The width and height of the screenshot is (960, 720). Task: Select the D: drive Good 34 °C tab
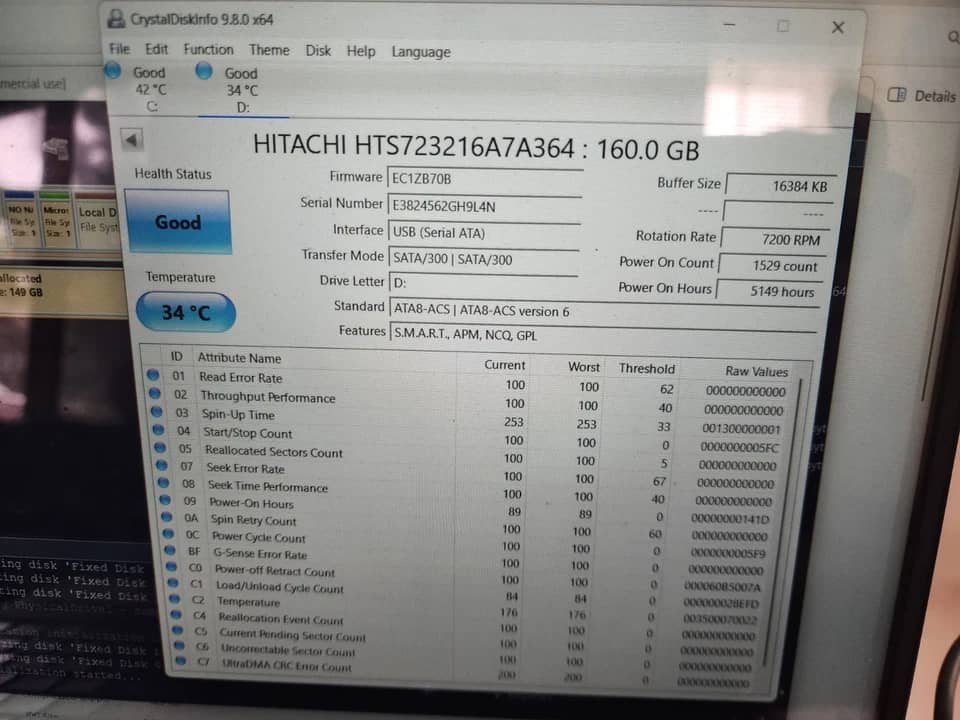(233, 89)
